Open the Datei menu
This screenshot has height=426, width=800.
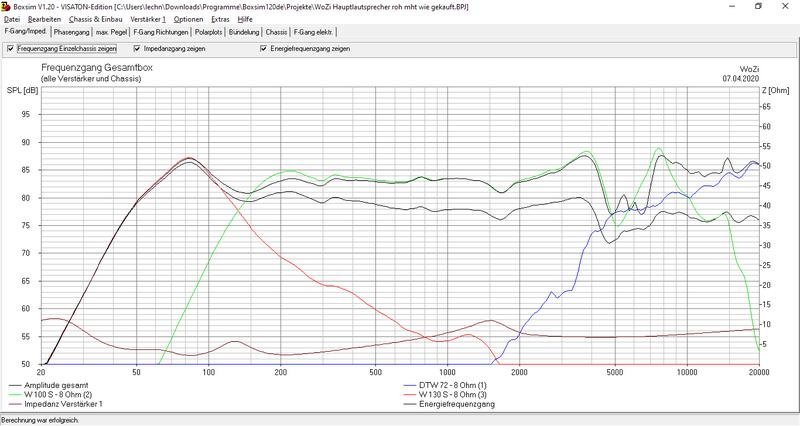click(12, 19)
